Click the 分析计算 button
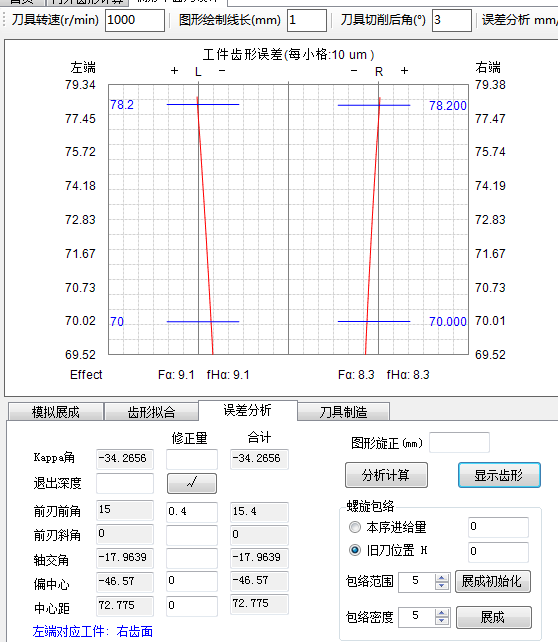Image resolution: width=558 pixels, height=642 pixels. click(386, 475)
